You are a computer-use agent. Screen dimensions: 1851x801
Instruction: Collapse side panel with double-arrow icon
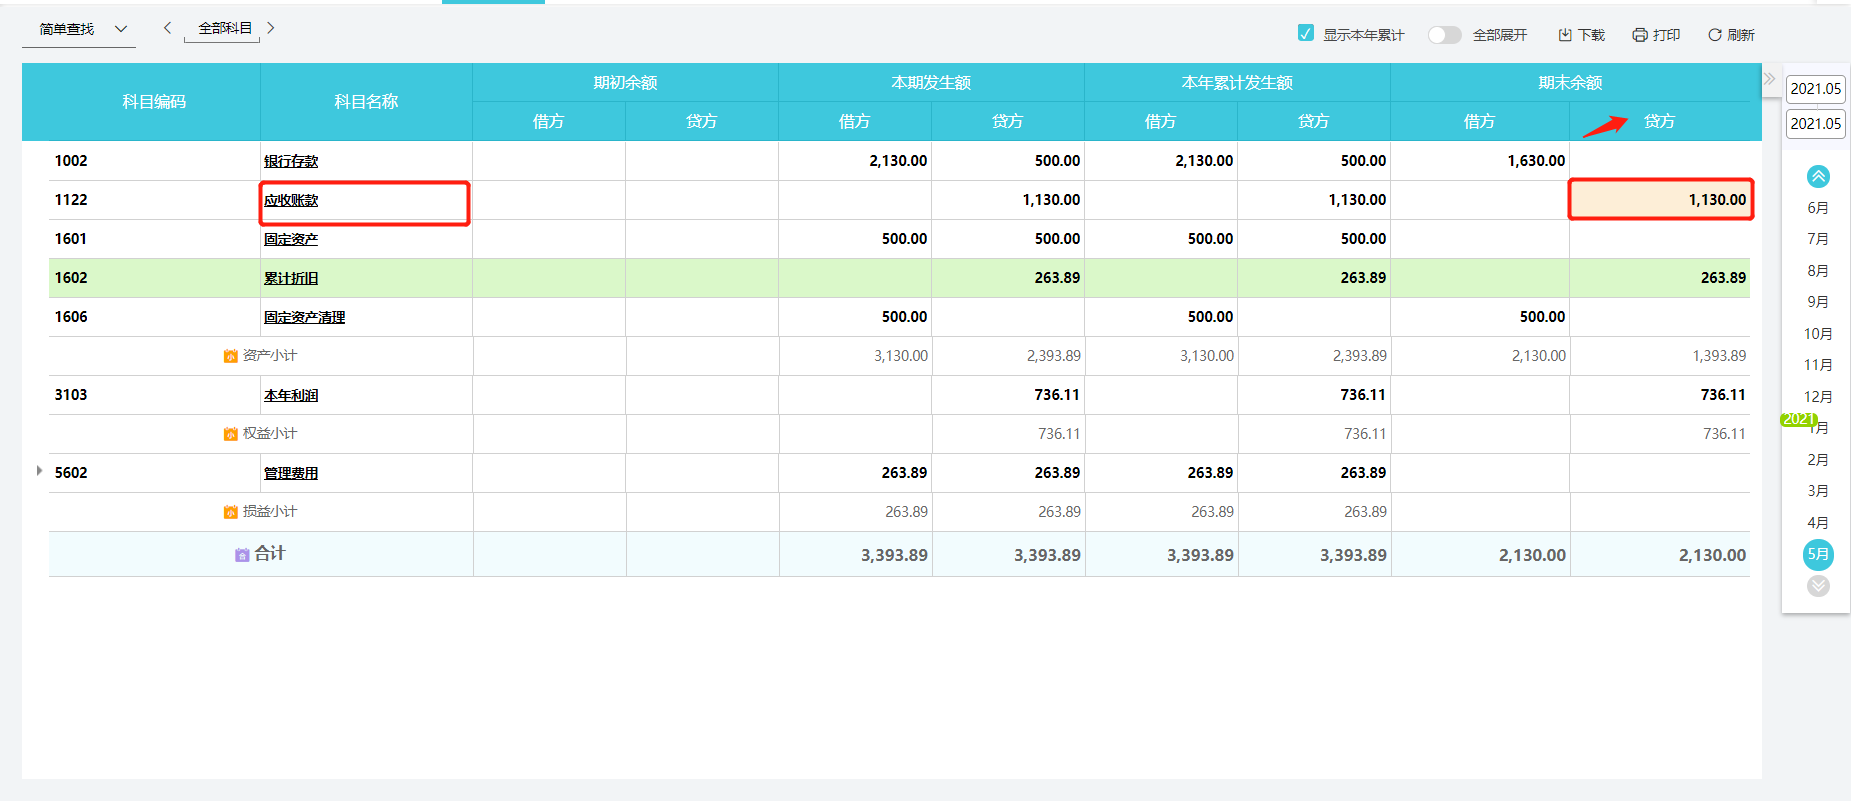[1769, 79]
